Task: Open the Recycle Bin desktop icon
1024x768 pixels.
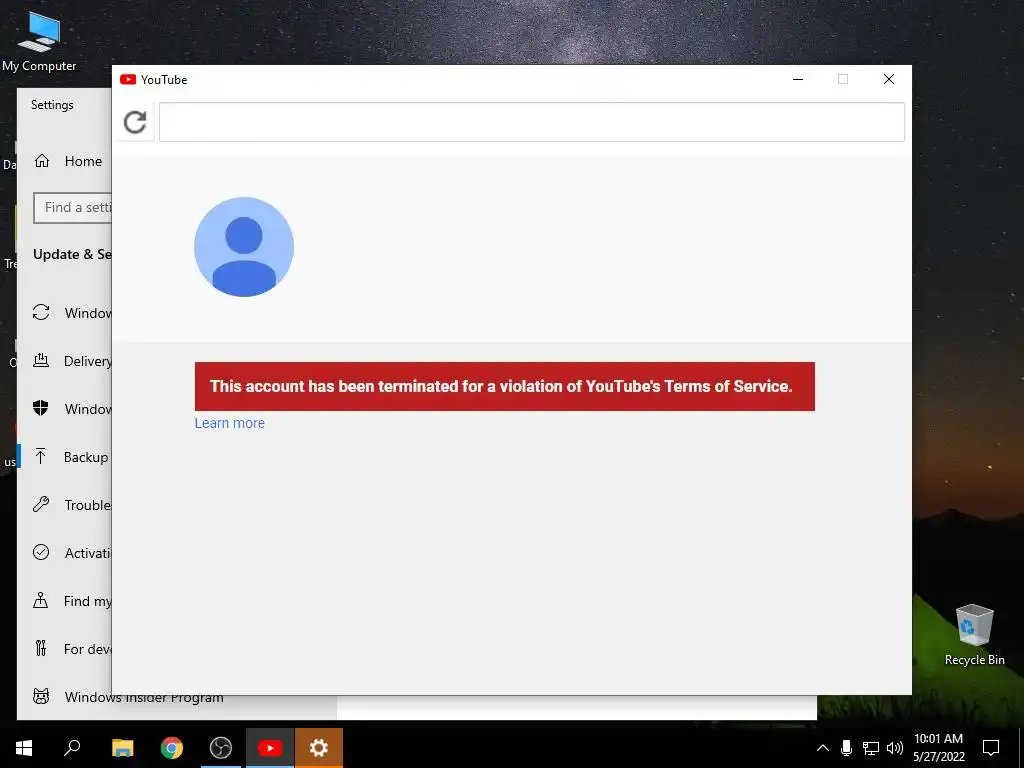Action: click(974, 635)
